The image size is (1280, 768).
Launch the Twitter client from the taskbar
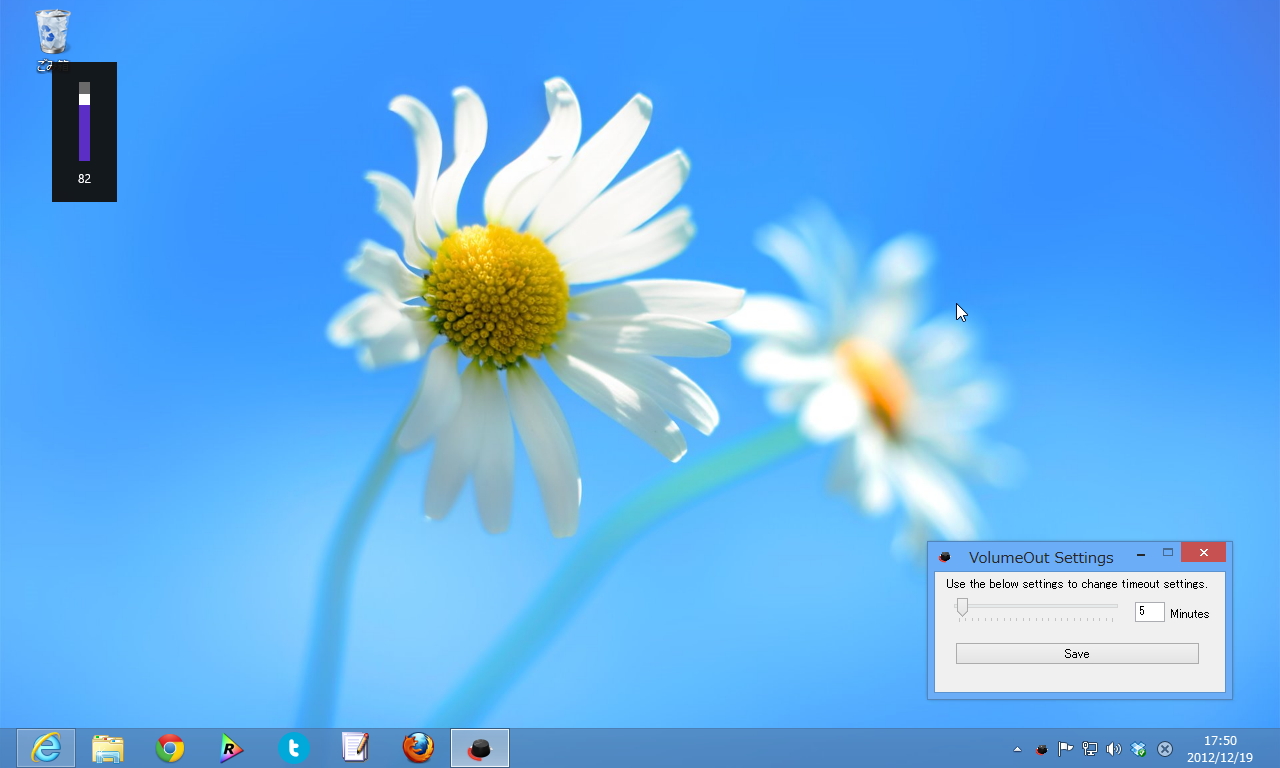(x=293, y=747)
